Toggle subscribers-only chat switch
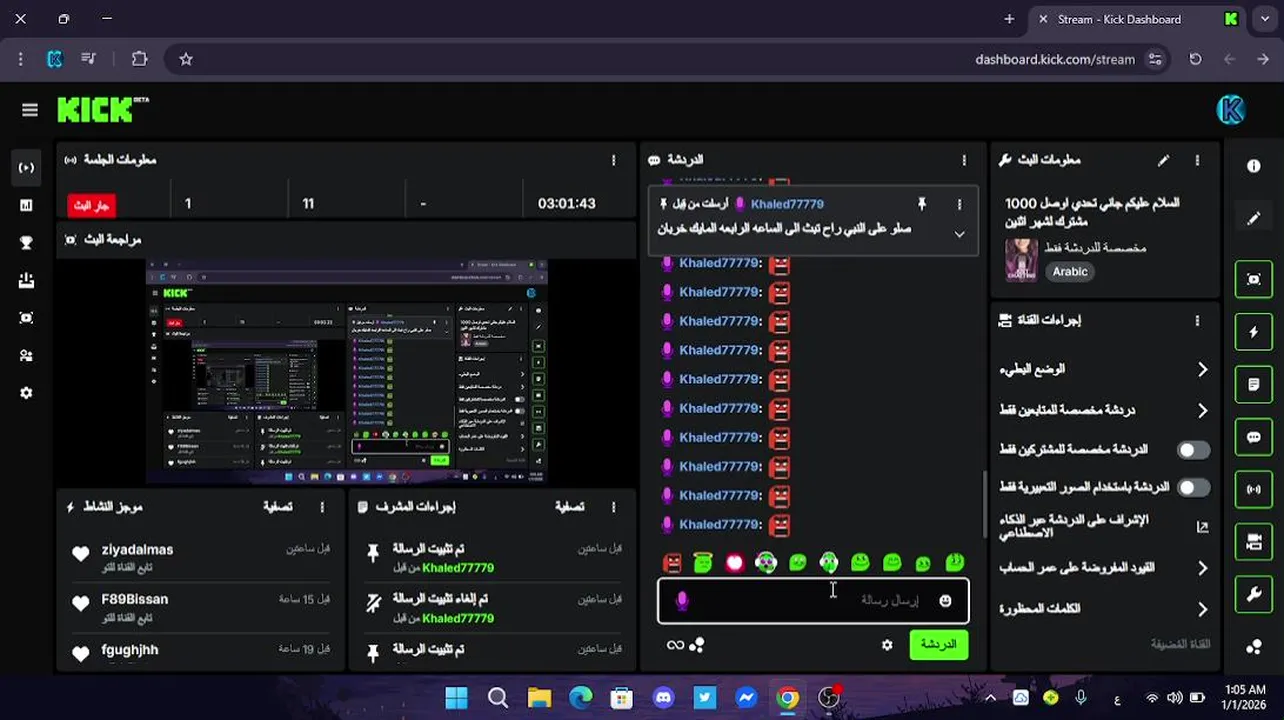Image resolution: width=1284 pixels, height=720 pixels. tap(1192, 450)
